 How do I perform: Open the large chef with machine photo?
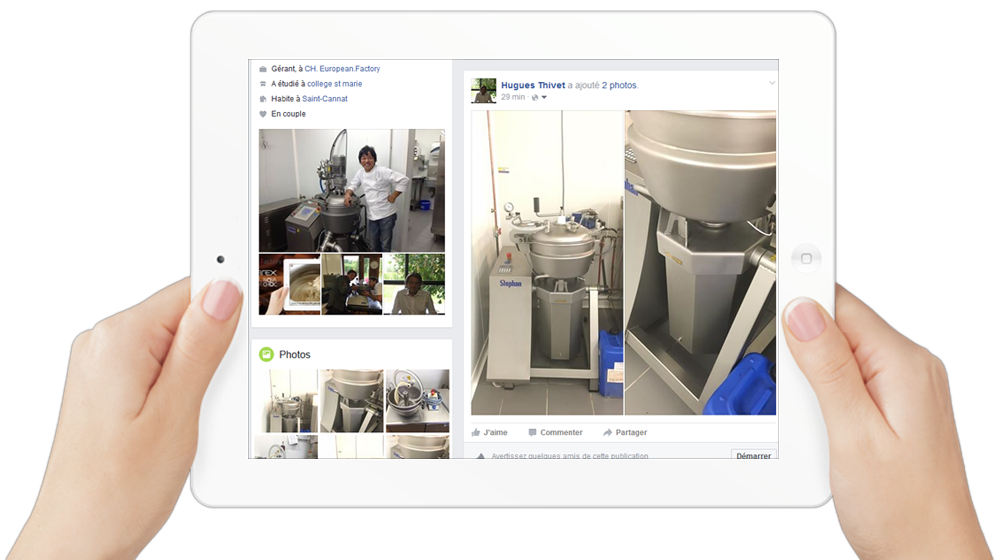[x=352, y=190]
